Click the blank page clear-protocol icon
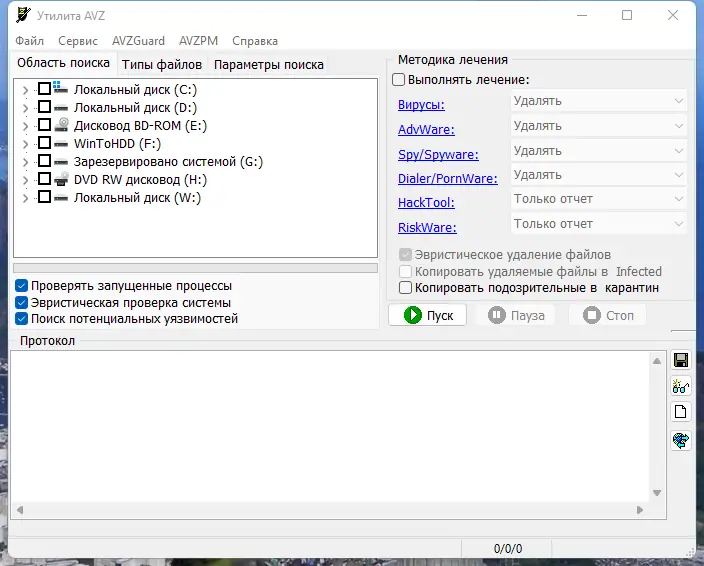 tap(681, 412)
